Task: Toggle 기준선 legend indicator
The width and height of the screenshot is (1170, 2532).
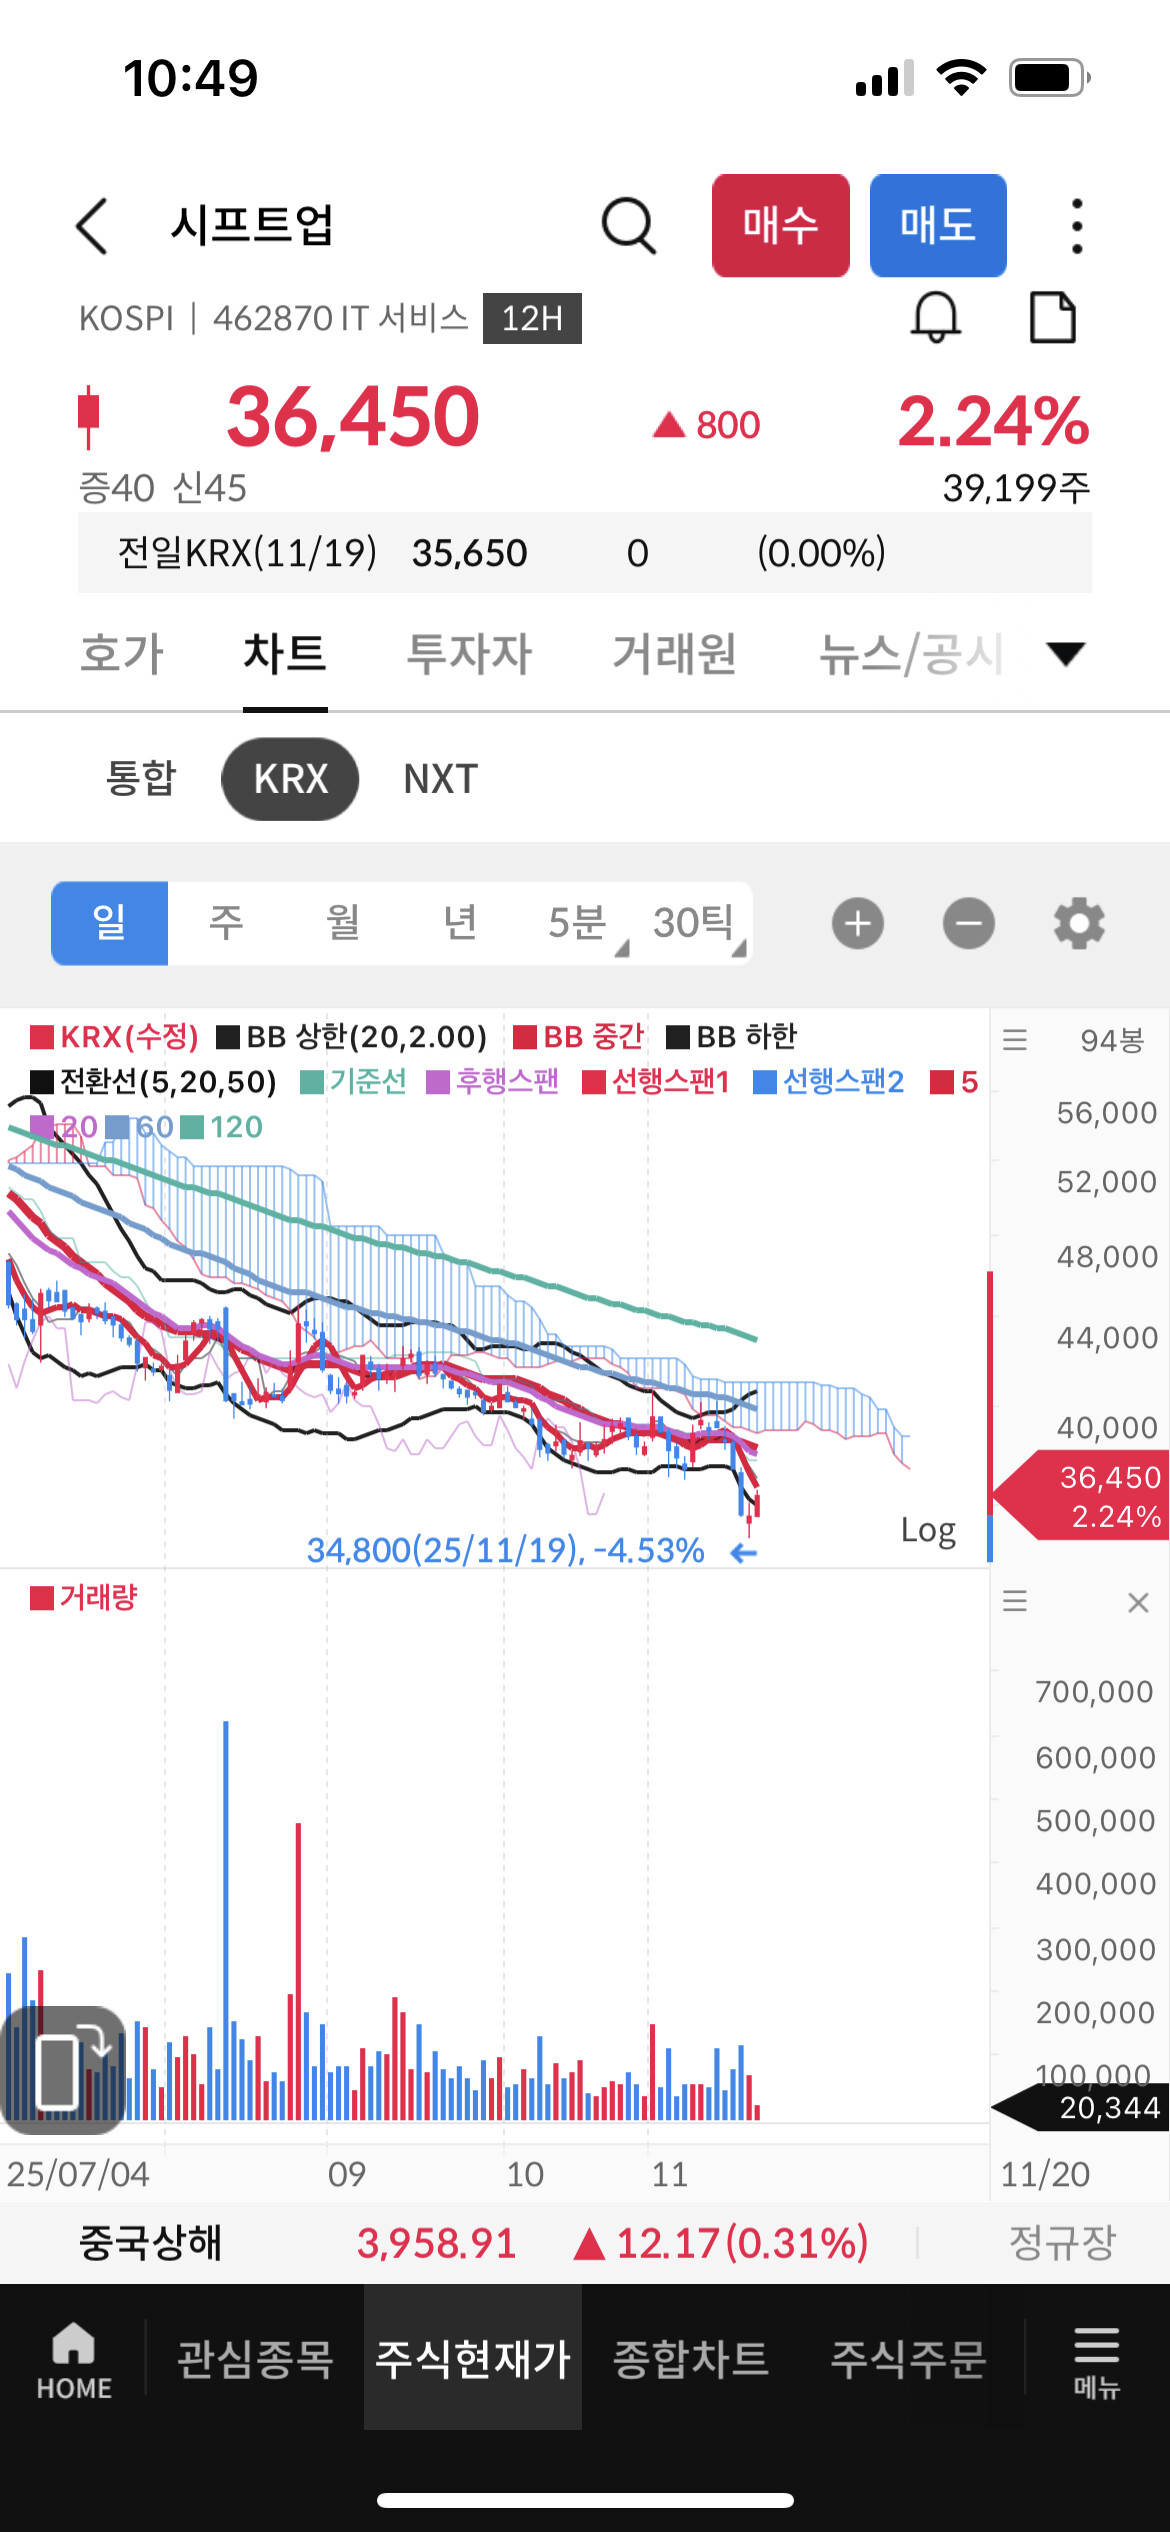Action: tap(353, 1082)
